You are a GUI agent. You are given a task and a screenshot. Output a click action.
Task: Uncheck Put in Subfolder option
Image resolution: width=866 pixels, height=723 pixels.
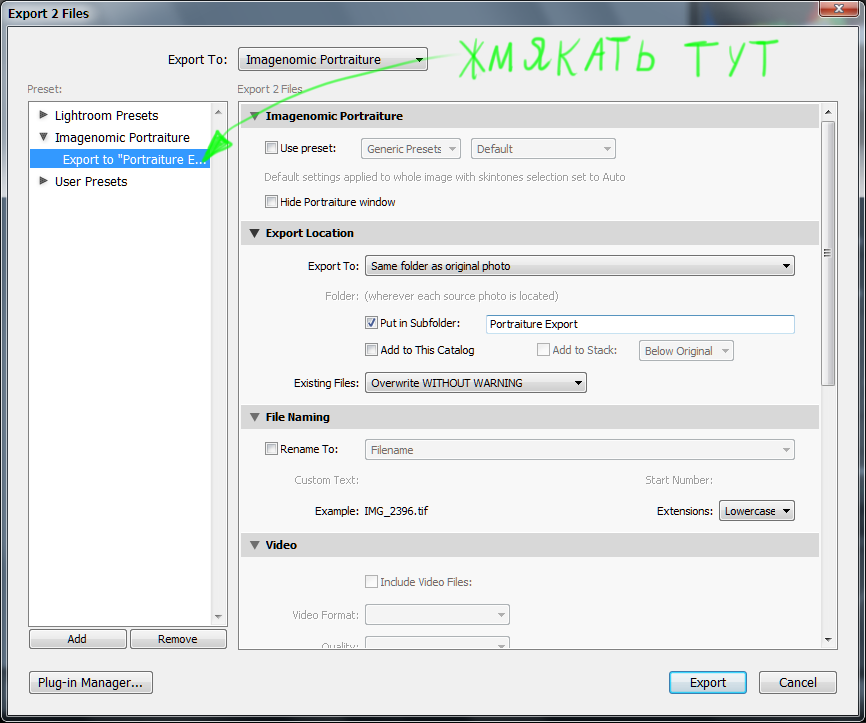click(x=371, y=323)
